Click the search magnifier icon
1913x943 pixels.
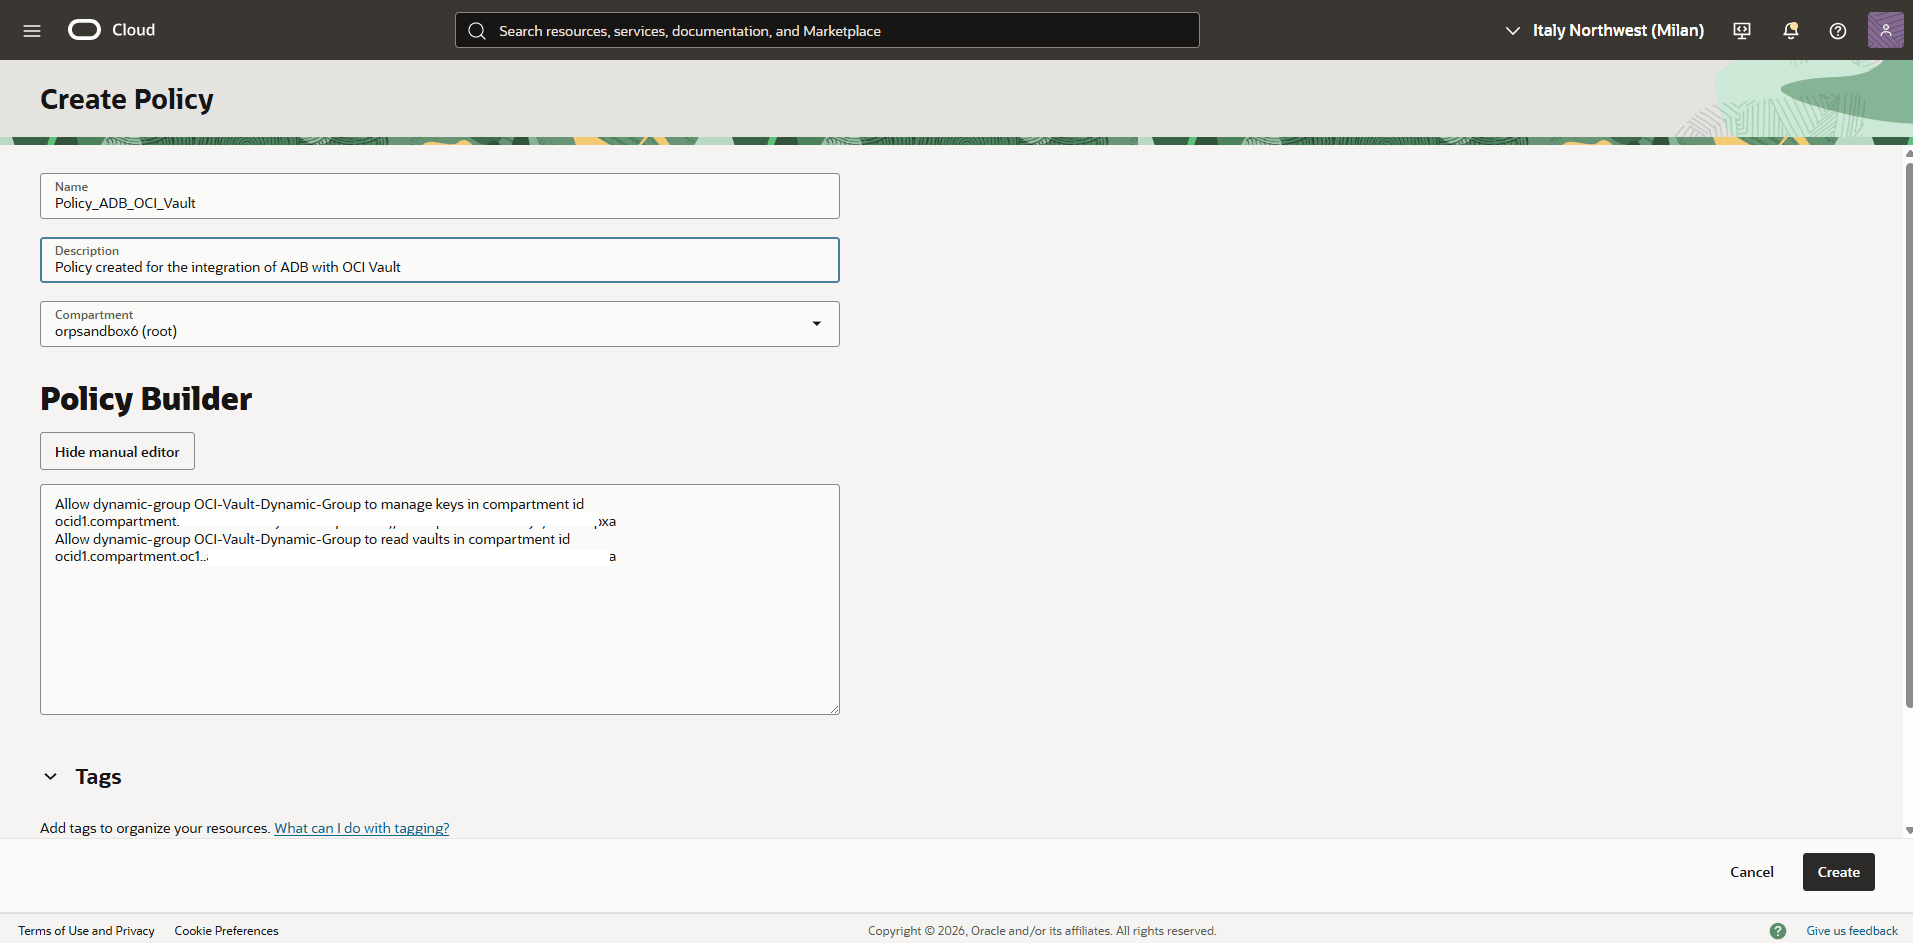tap(477, 31)
